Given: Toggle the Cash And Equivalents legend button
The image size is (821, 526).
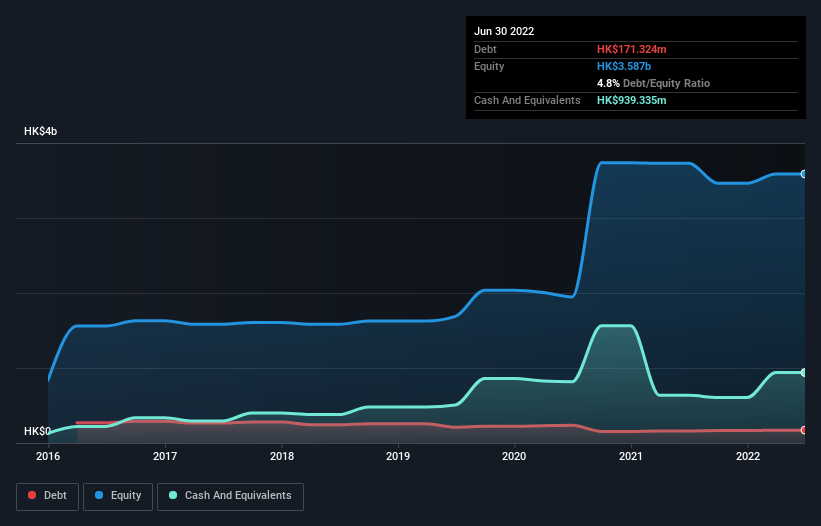Looking at the screenshot, I should (x=230, y=496).
